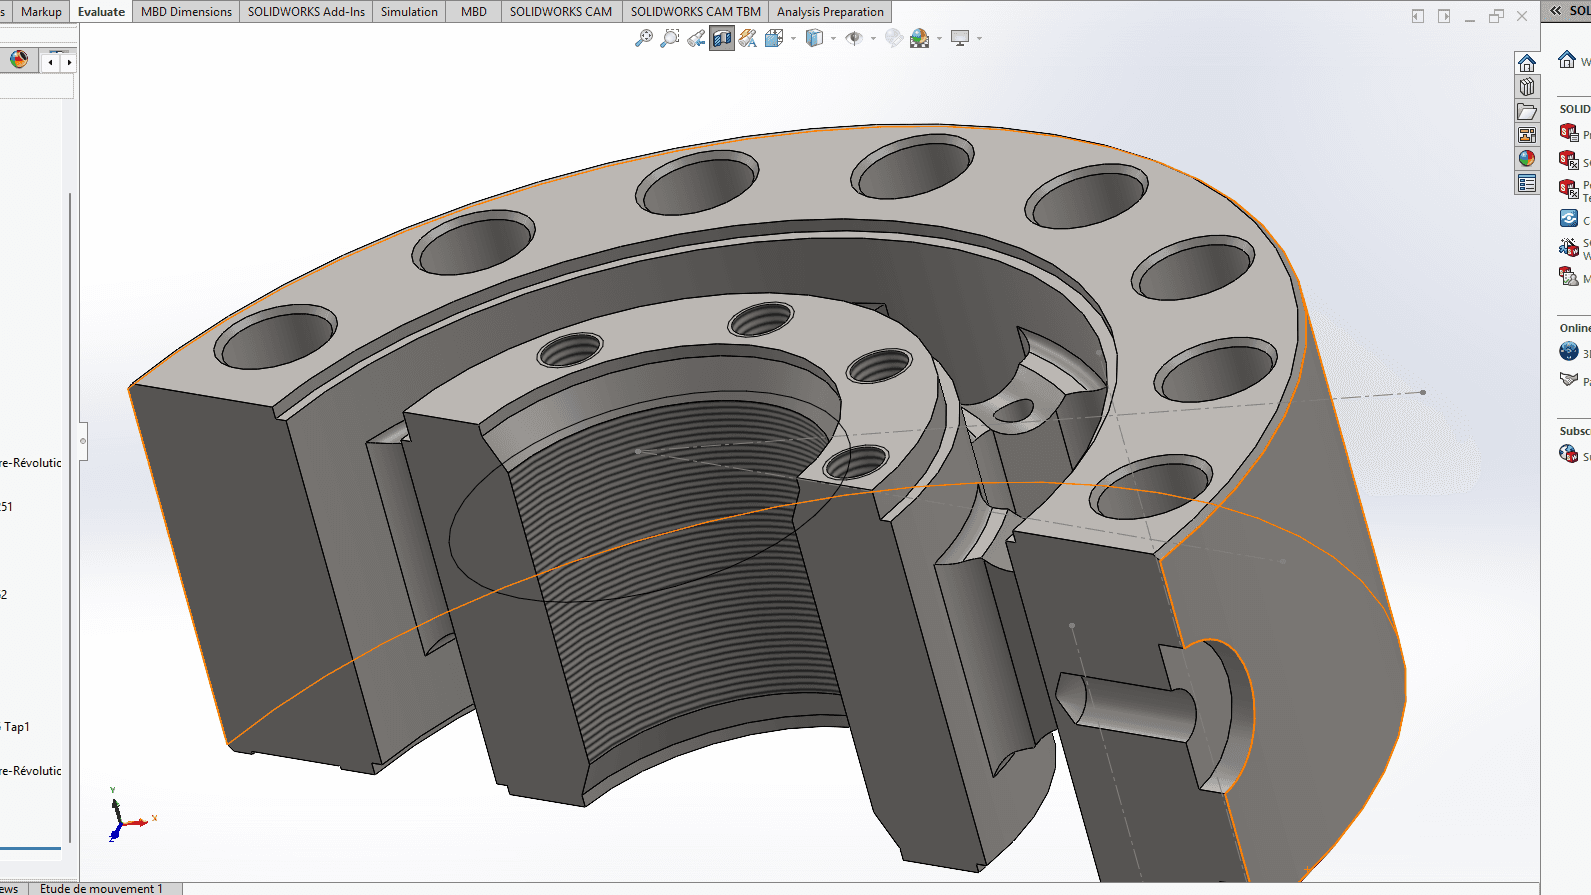Open the Dynamic Annotation Views icon
1591x895 pixels.
pos(748,38)
